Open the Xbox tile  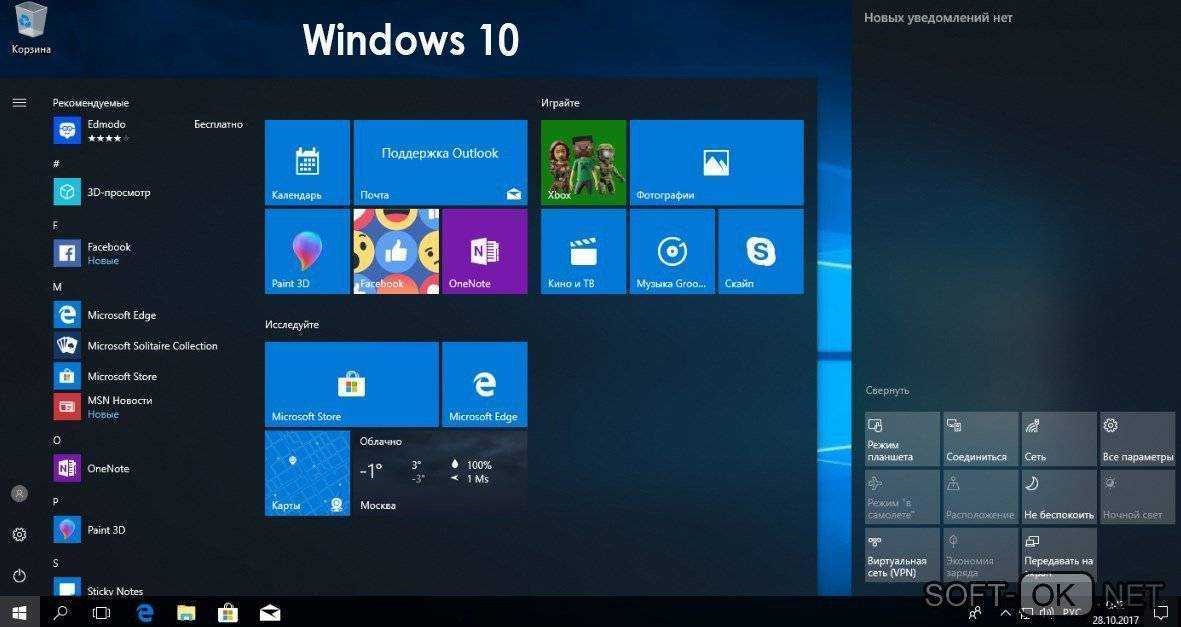coord(584,162)
